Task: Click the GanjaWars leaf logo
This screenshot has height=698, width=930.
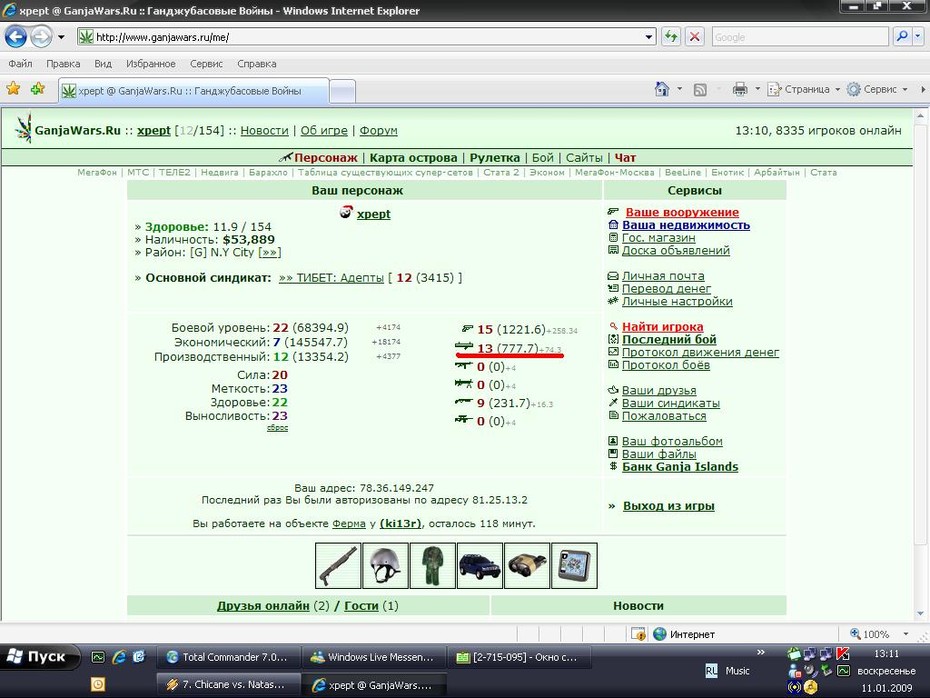Action: (x=23, y=128)
